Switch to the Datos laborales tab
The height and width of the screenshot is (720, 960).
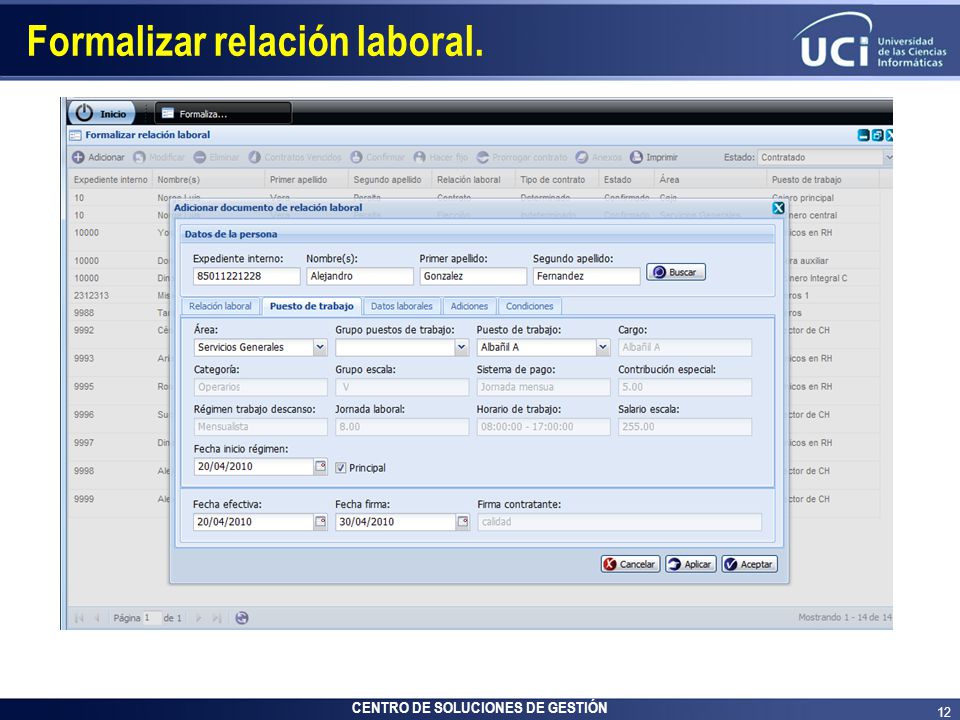click(x=402, y=306)
